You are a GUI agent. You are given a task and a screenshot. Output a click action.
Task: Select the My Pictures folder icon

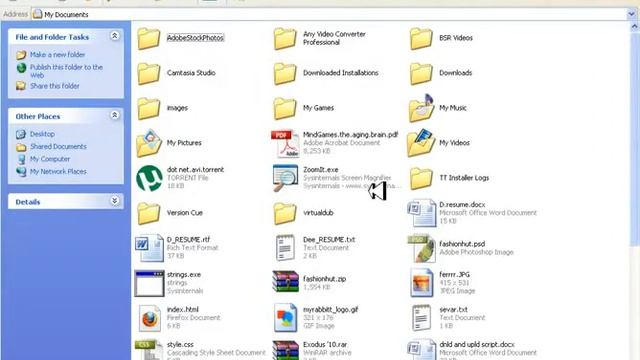(149, 143)
